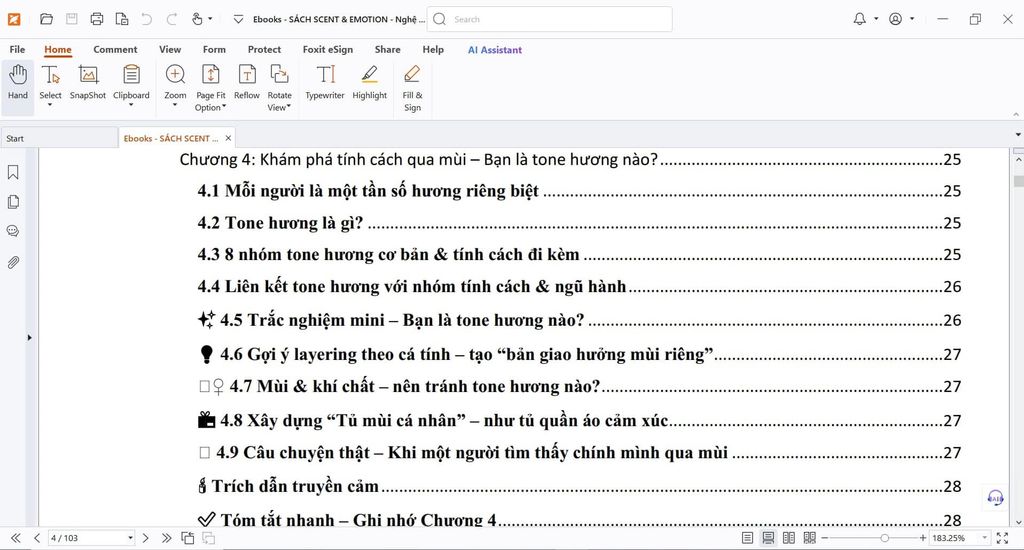Open Fill & Sign tool

coord(412,88)
